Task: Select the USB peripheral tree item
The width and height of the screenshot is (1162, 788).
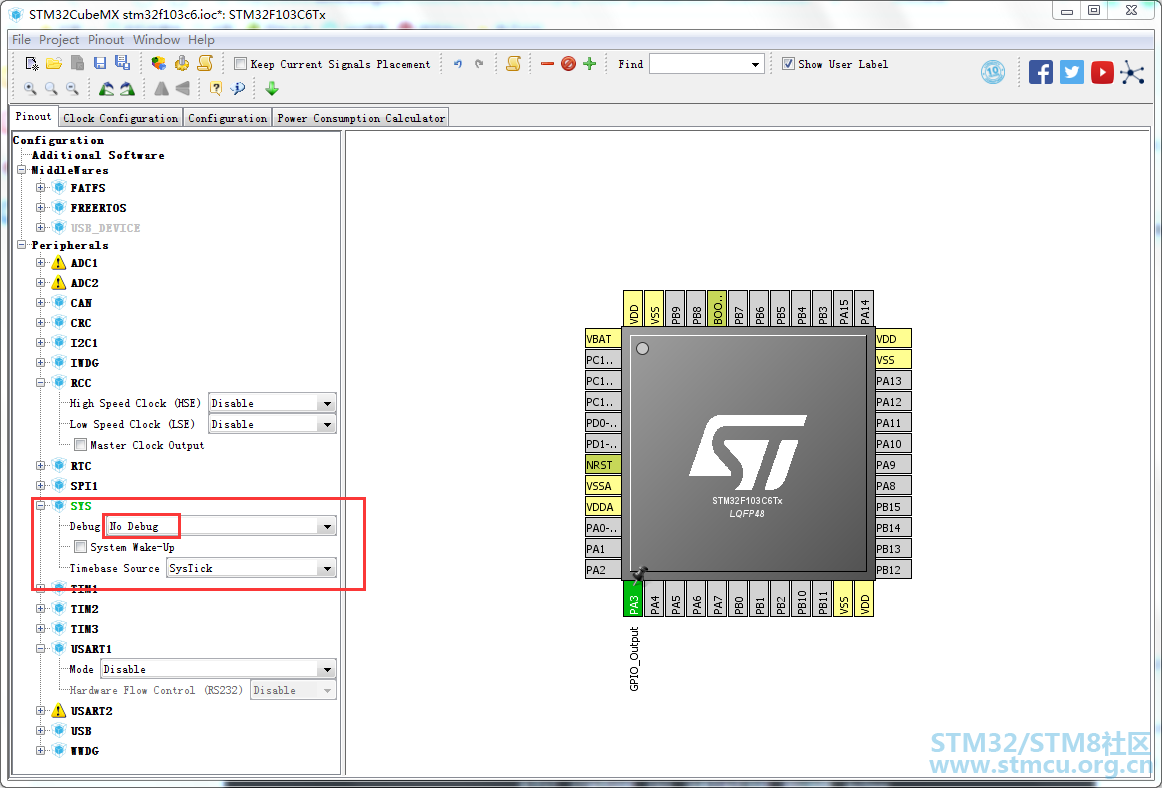Action: (x=81, y=731)
